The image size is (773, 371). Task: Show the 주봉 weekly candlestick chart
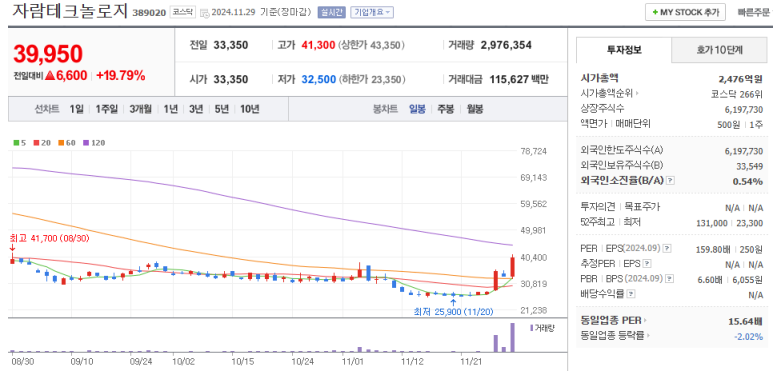pos(446,109)
